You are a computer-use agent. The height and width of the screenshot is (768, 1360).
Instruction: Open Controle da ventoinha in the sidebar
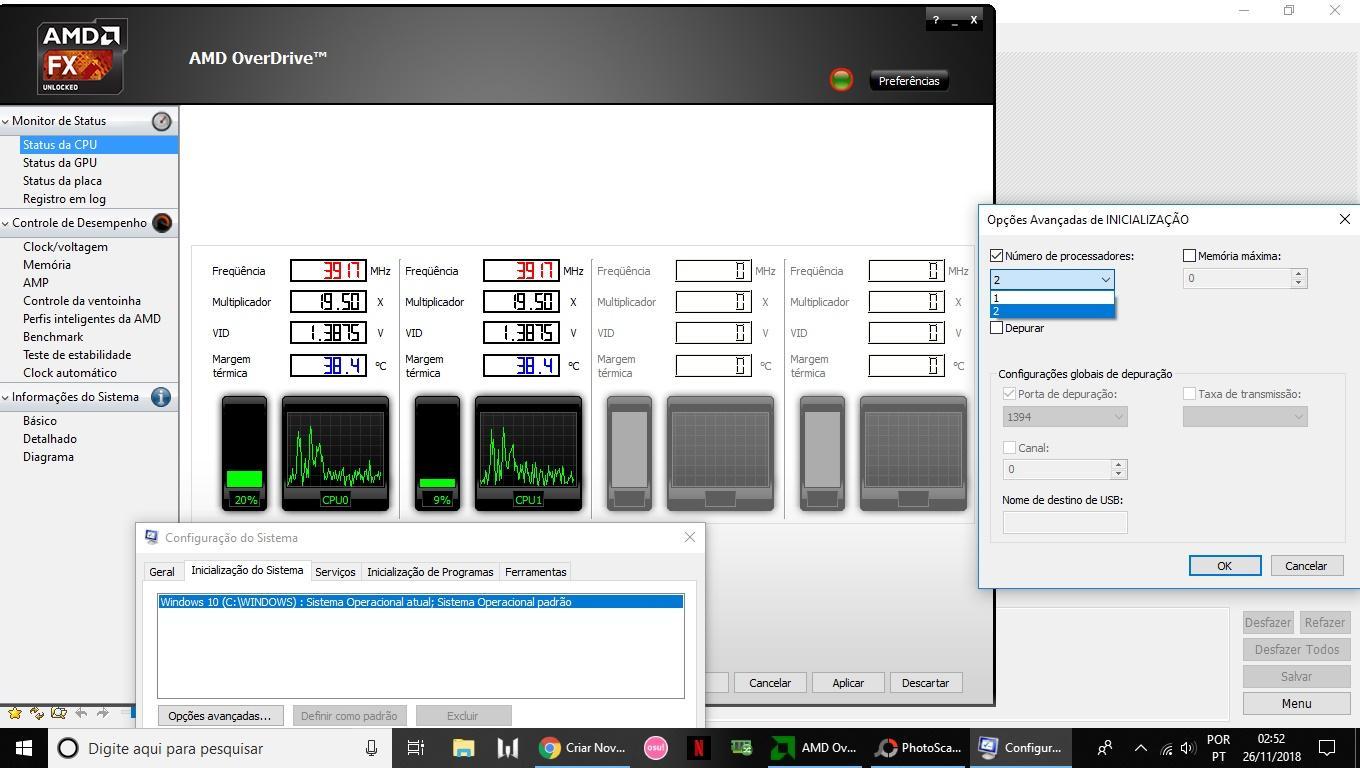(x=82, y=301)
